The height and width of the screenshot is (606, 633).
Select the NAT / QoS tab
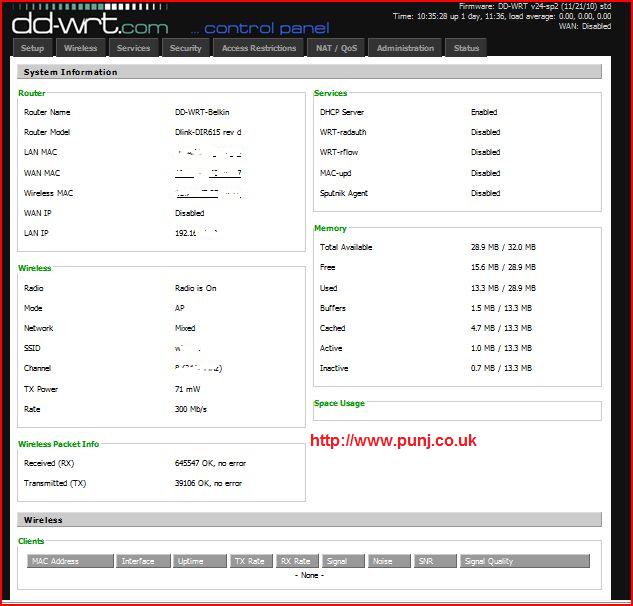[x=336, y=48]
